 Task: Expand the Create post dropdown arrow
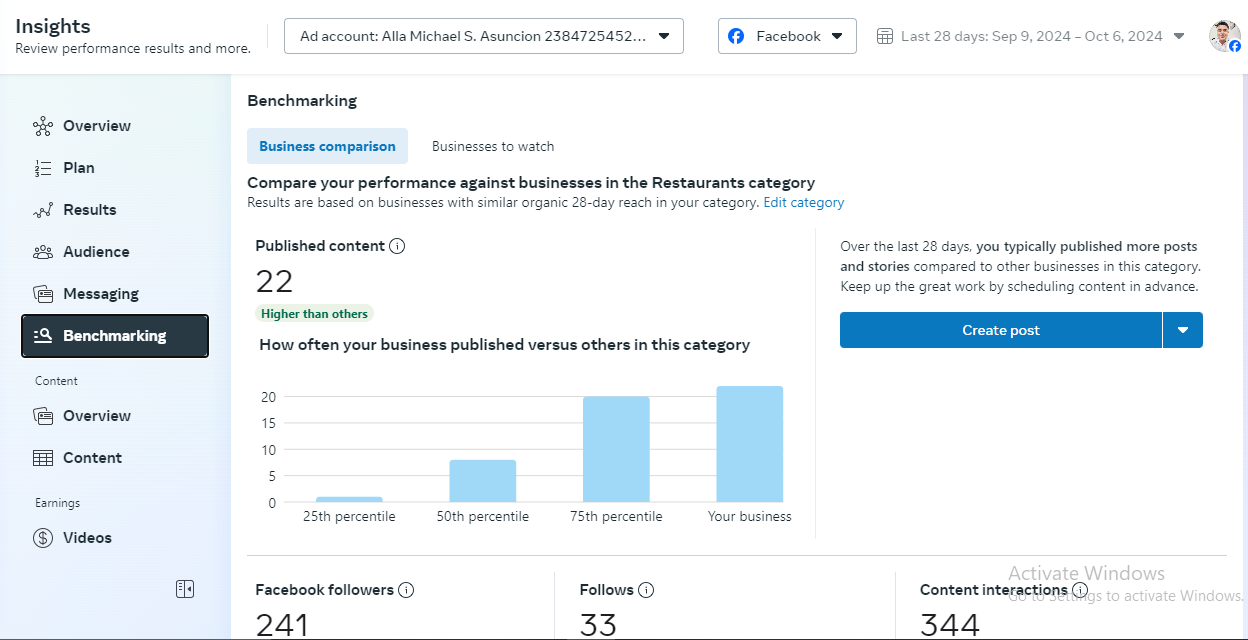pos(1183,330)
